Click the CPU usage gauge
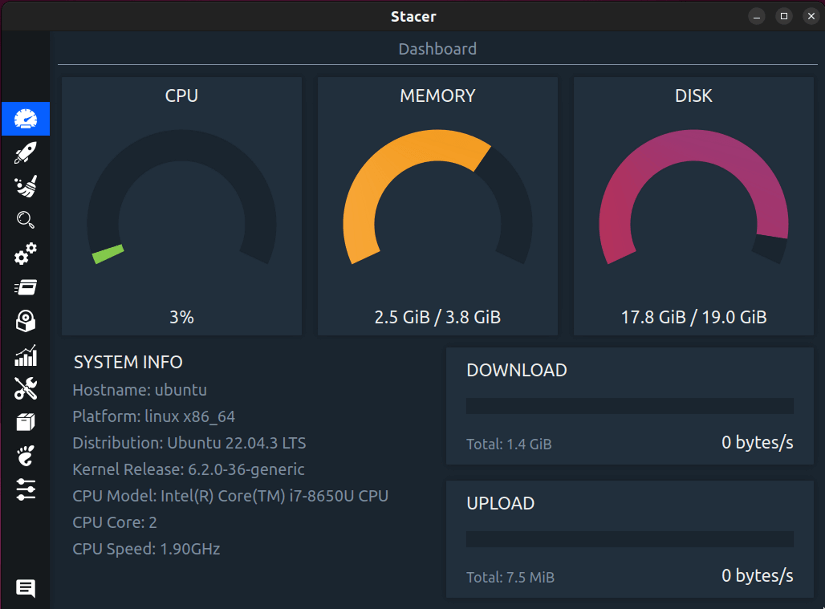Viewport: 825px width, 609px height. 182,197
